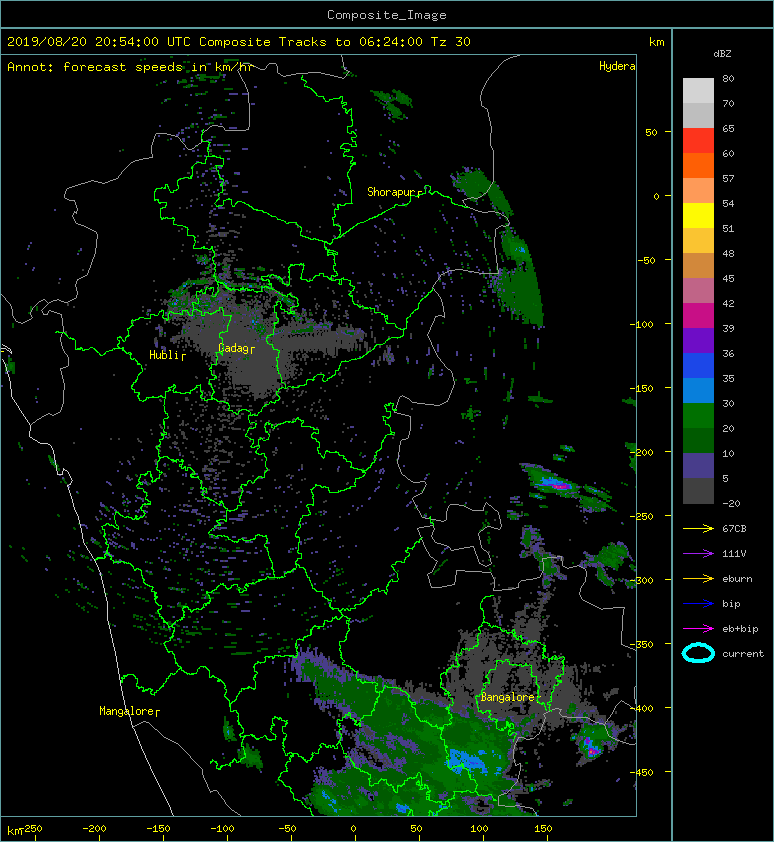Select the tan 48 dBZ color swatch
The width and height of the screenshot is (774, 842).
click(x=698, y=265)
